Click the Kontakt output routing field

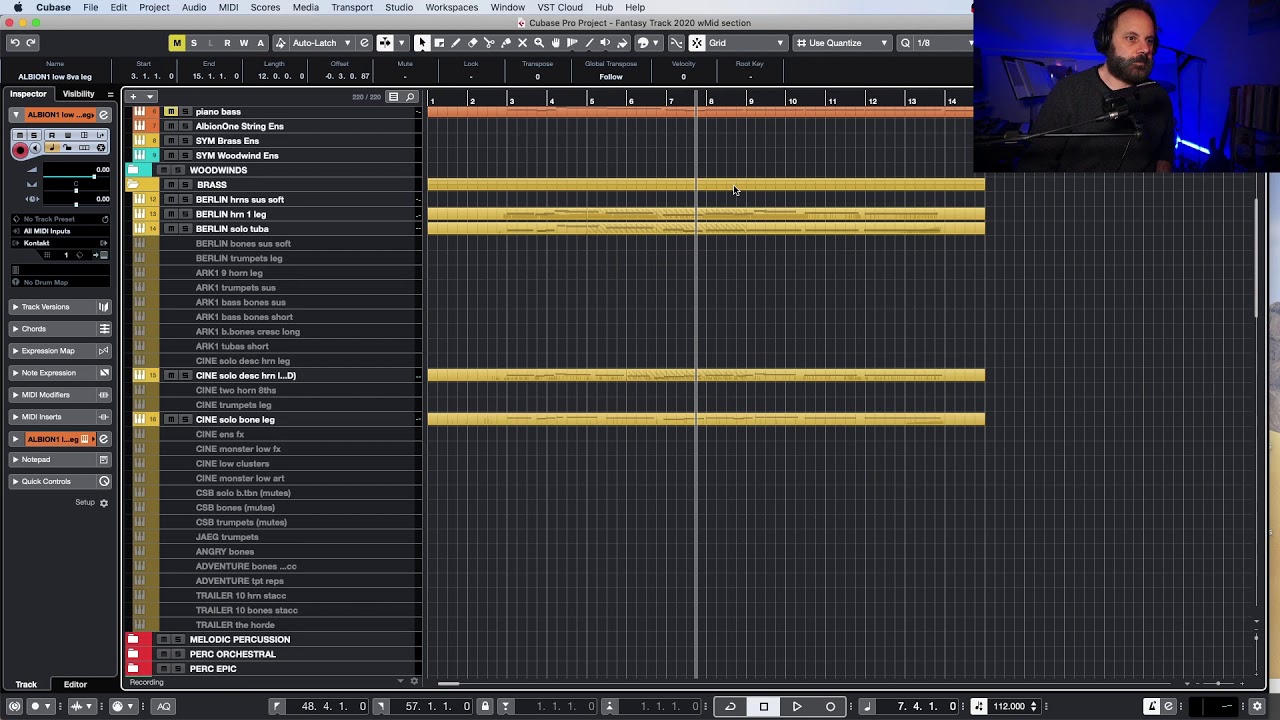pos(60,243)
